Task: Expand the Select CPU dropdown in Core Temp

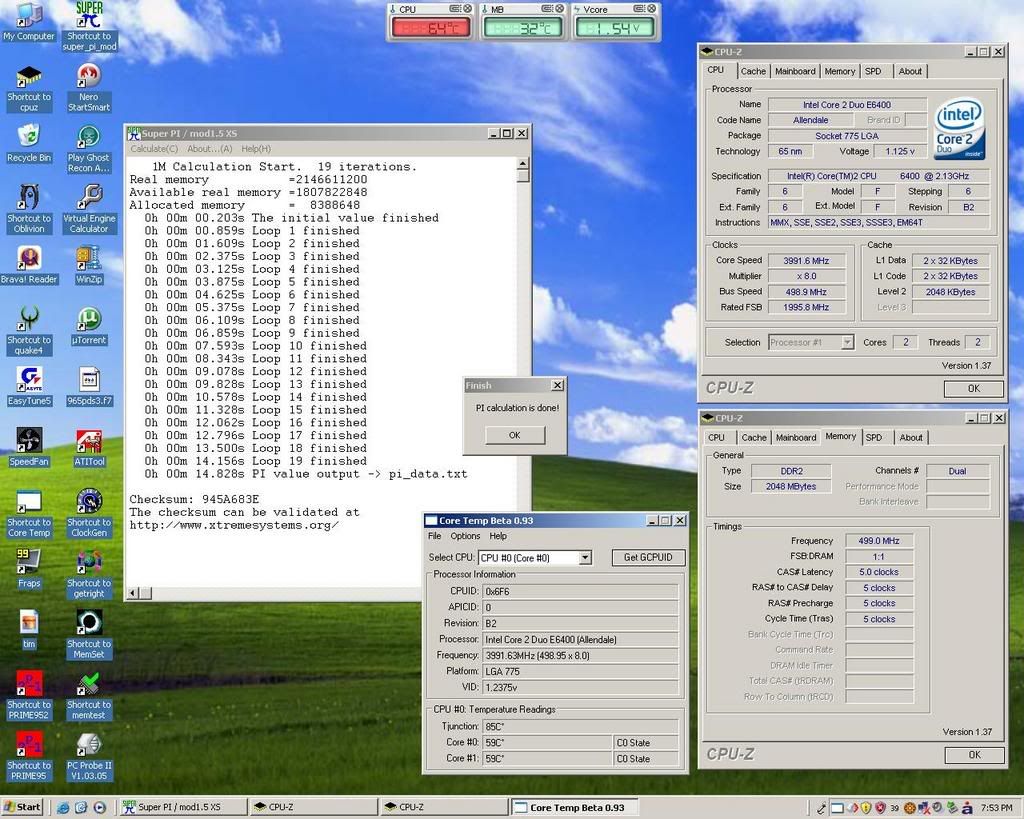Action: (585, 558)
